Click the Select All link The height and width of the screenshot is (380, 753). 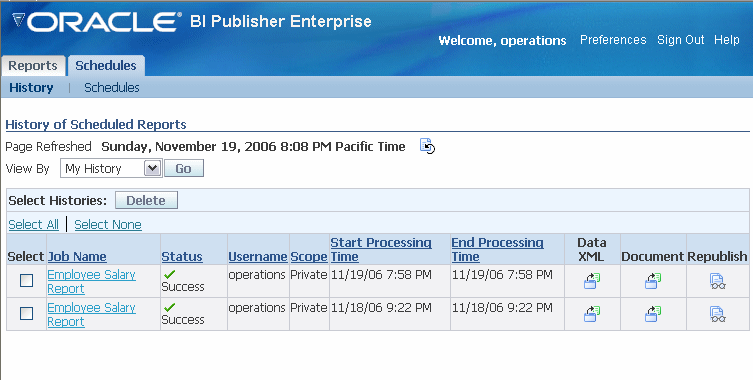[x=34, y=224]
